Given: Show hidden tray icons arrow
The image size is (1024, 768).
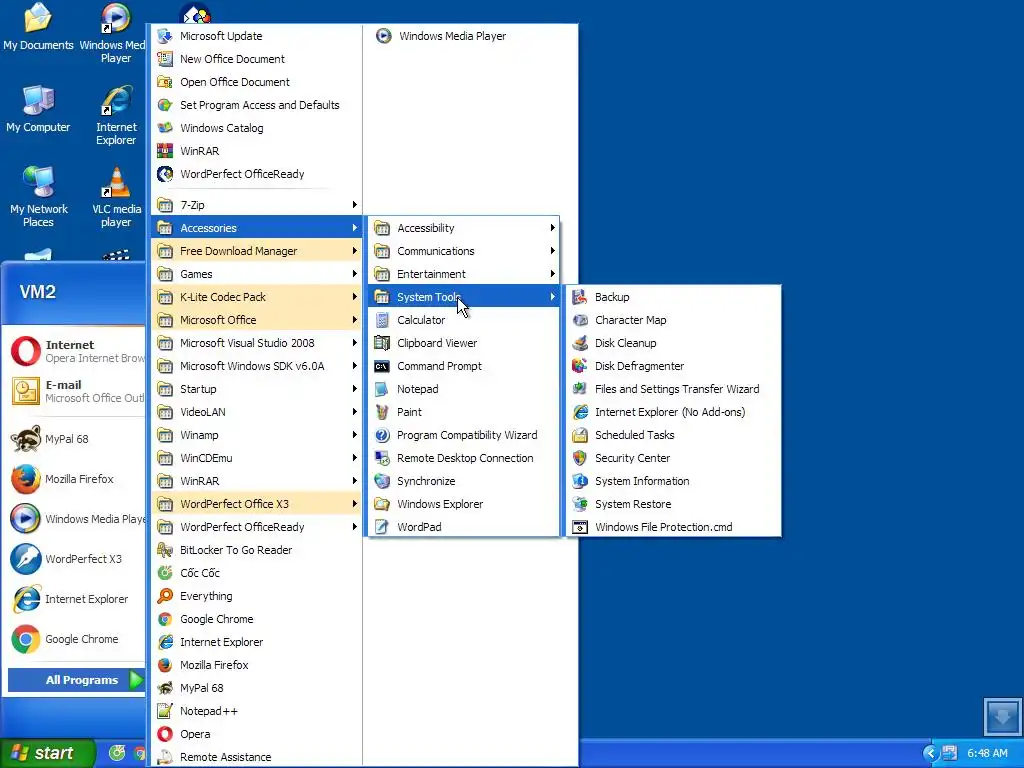Looking at the screenshot, I should [930, 754].
